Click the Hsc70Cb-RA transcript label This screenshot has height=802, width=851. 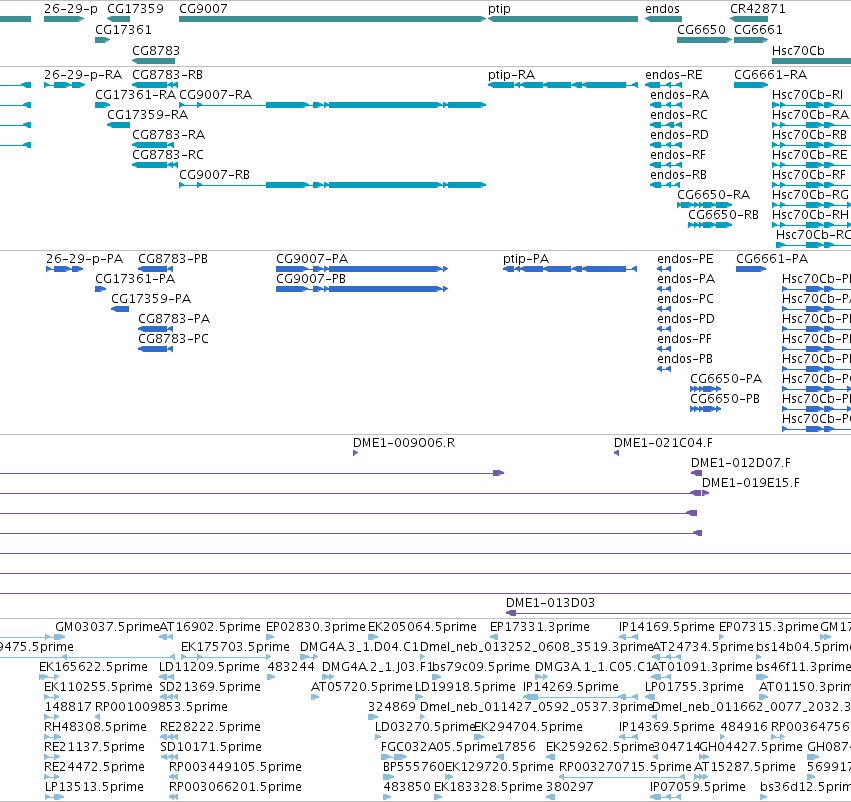coord(810,115)
